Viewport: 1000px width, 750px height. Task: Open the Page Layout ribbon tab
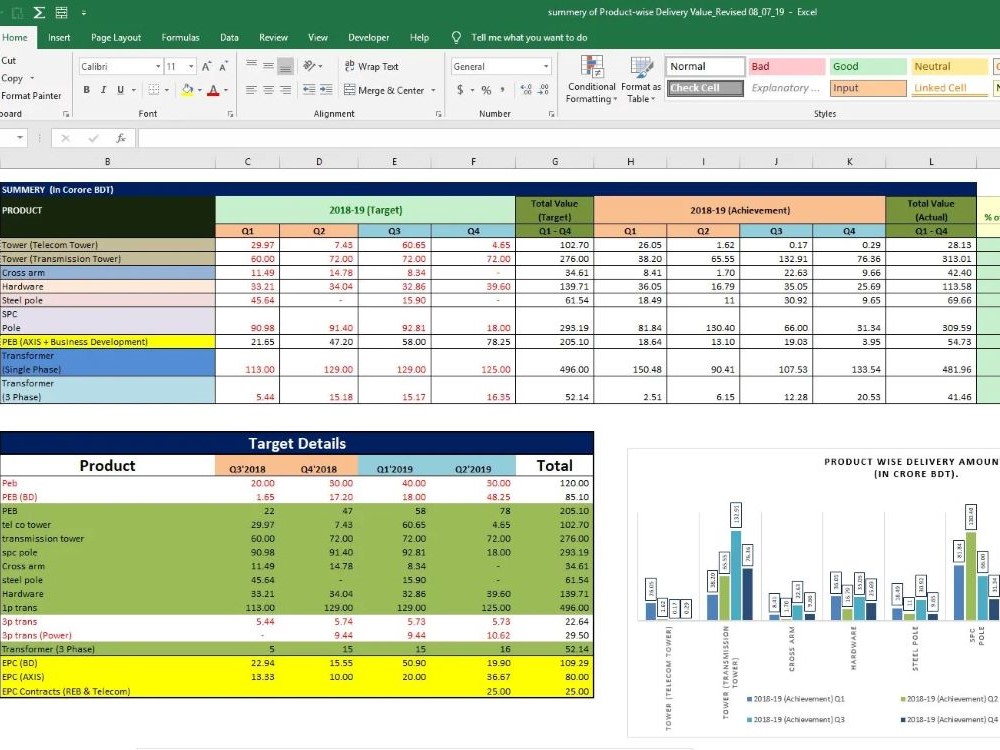tap(116, 38)
